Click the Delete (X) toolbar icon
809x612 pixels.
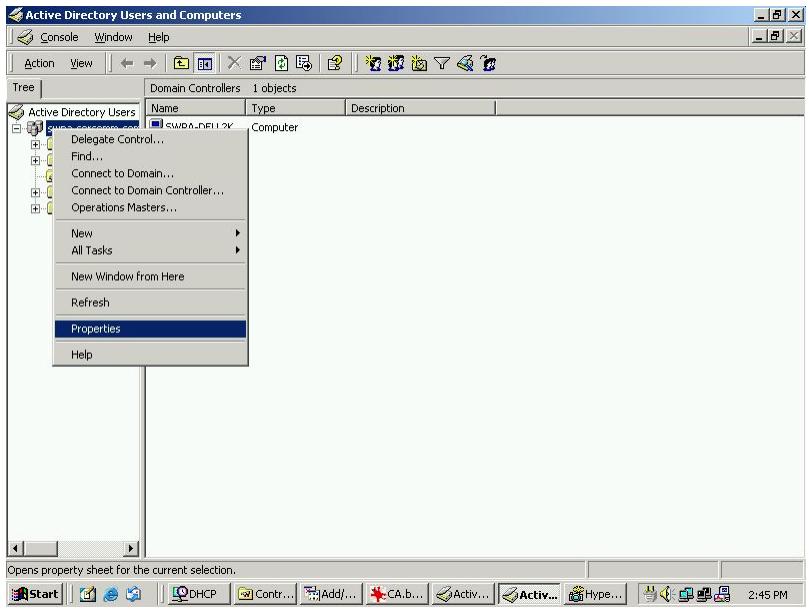click(x=234, y=62)
